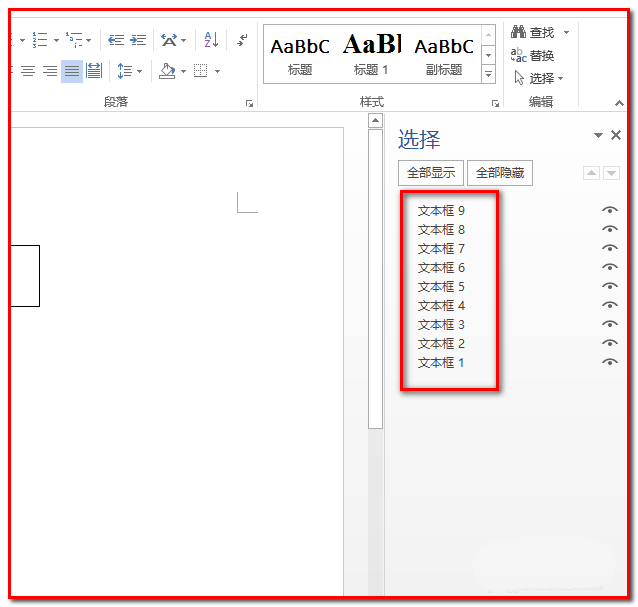This screenshot has width=638, height=607.
Task: Toggle visibility of 文本框 5
Action: [609, 287]
